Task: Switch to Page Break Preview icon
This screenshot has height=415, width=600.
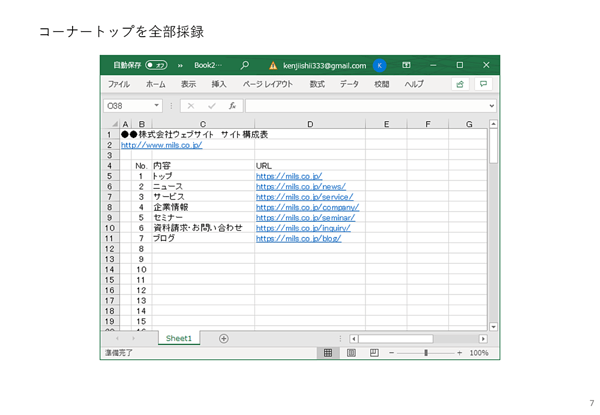Action: (x=374, y=353)
